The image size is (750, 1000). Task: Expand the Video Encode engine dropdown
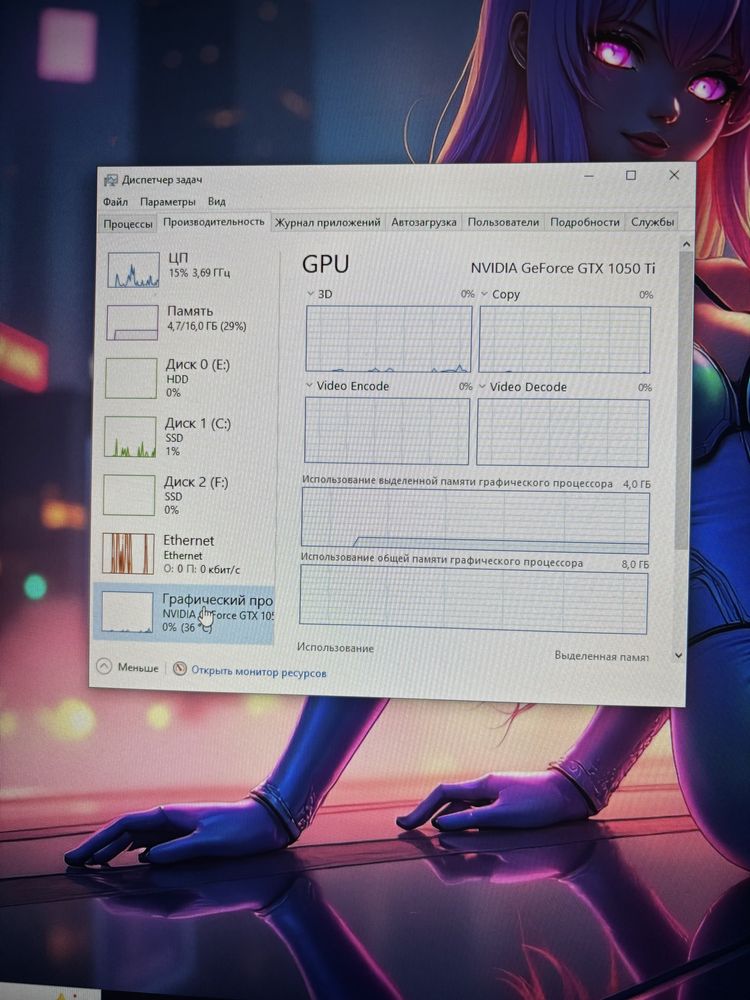point(309,386)
